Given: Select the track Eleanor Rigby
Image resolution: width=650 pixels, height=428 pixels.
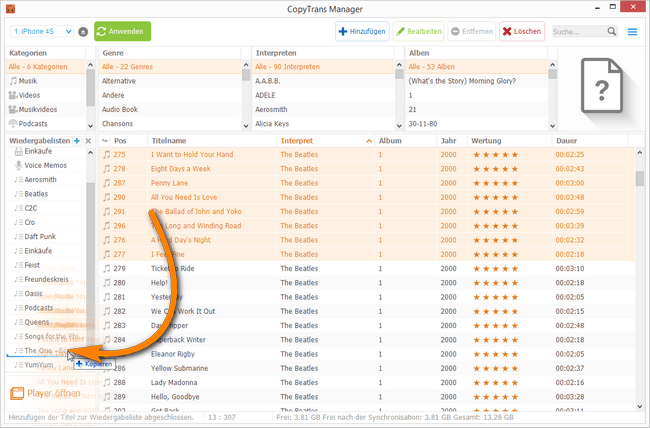Looking at the screenshot, I should (x=367, y=354).
